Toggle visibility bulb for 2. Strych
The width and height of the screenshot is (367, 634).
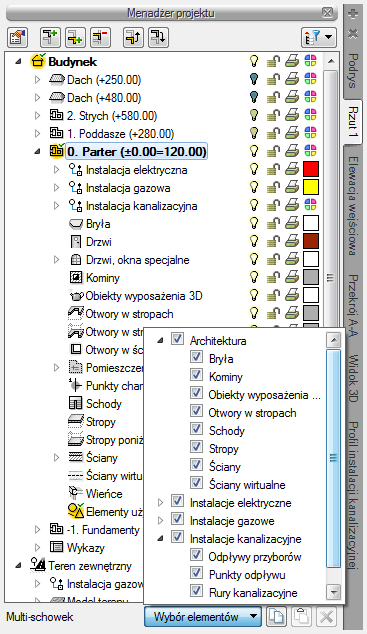tap(253, 115)
